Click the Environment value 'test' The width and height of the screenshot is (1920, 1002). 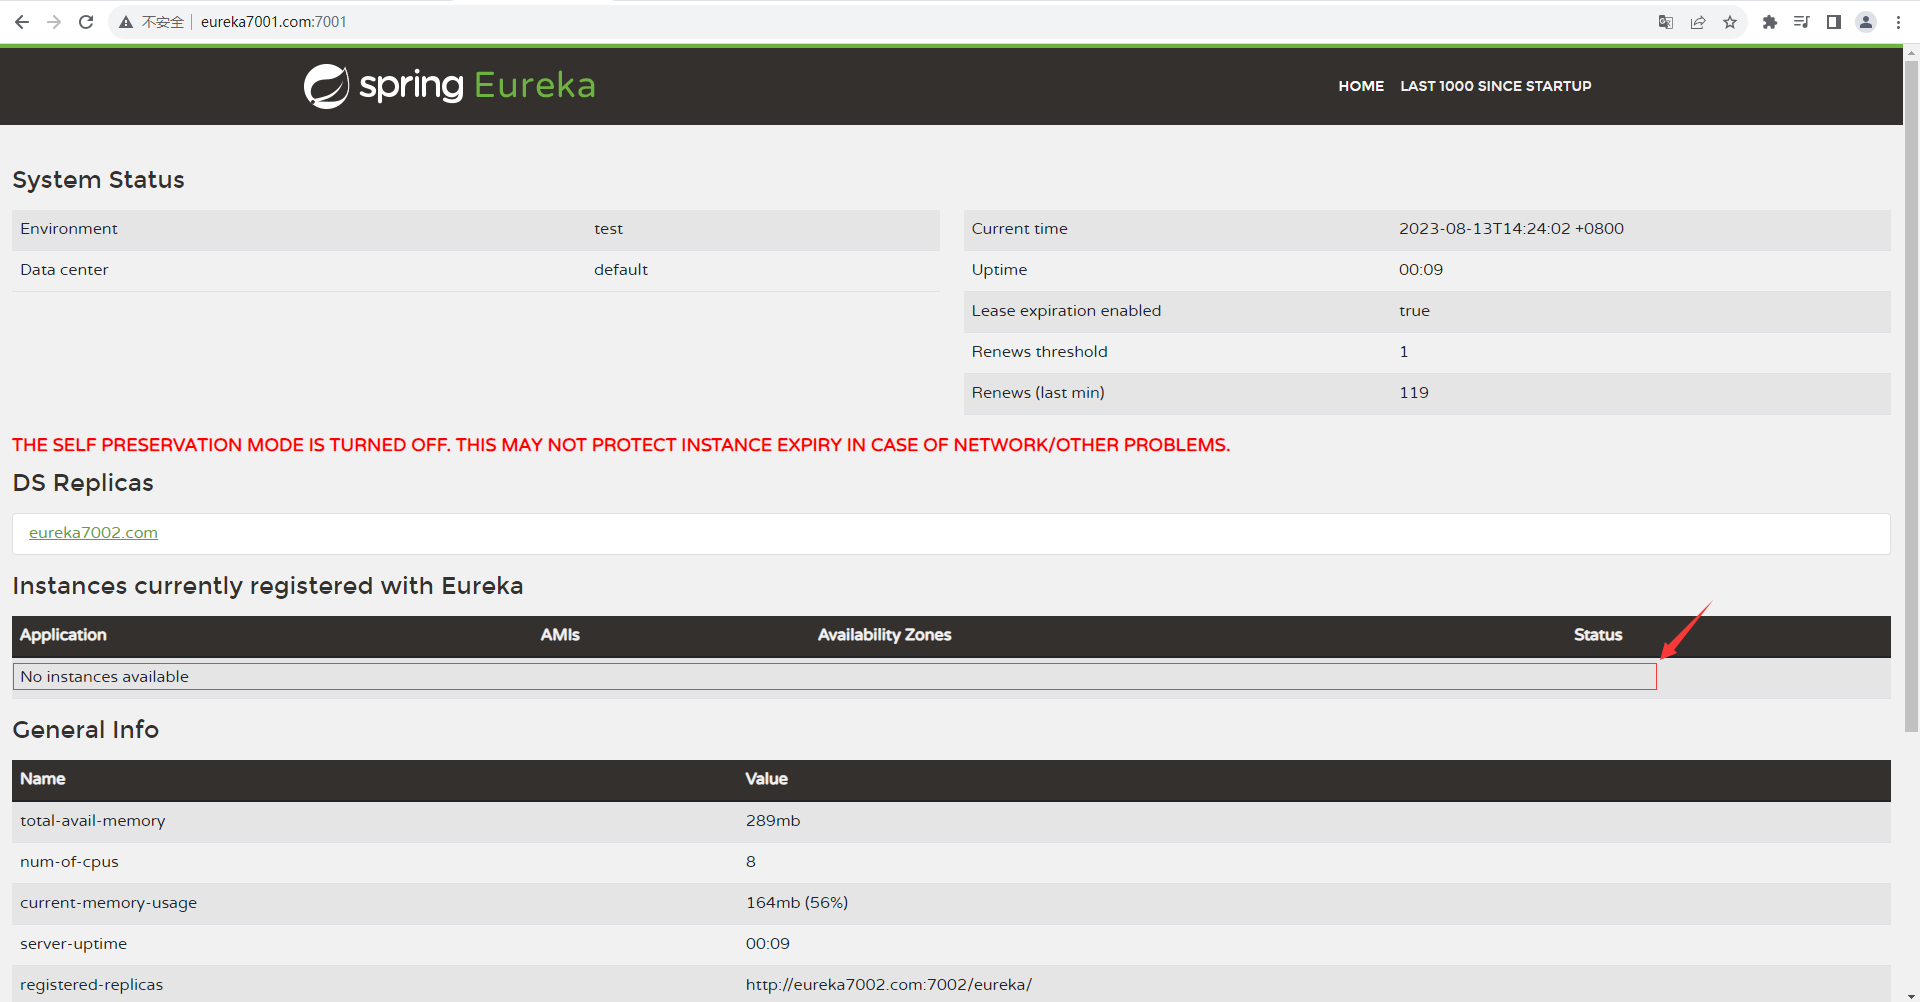[608, 229]
